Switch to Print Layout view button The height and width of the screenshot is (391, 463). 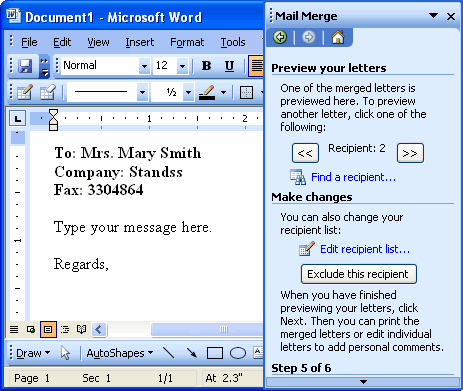pos(48,330)
